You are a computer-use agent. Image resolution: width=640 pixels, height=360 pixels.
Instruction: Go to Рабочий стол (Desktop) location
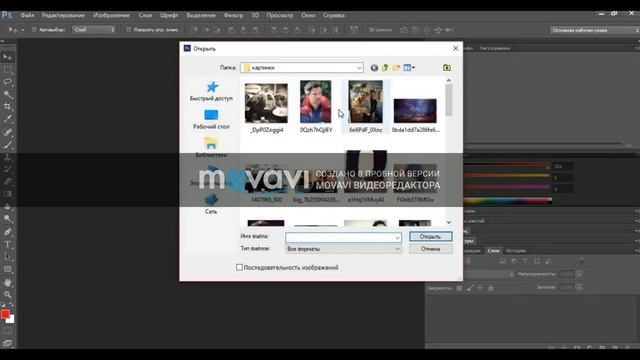pyautogui.click(x=211, y=119)
